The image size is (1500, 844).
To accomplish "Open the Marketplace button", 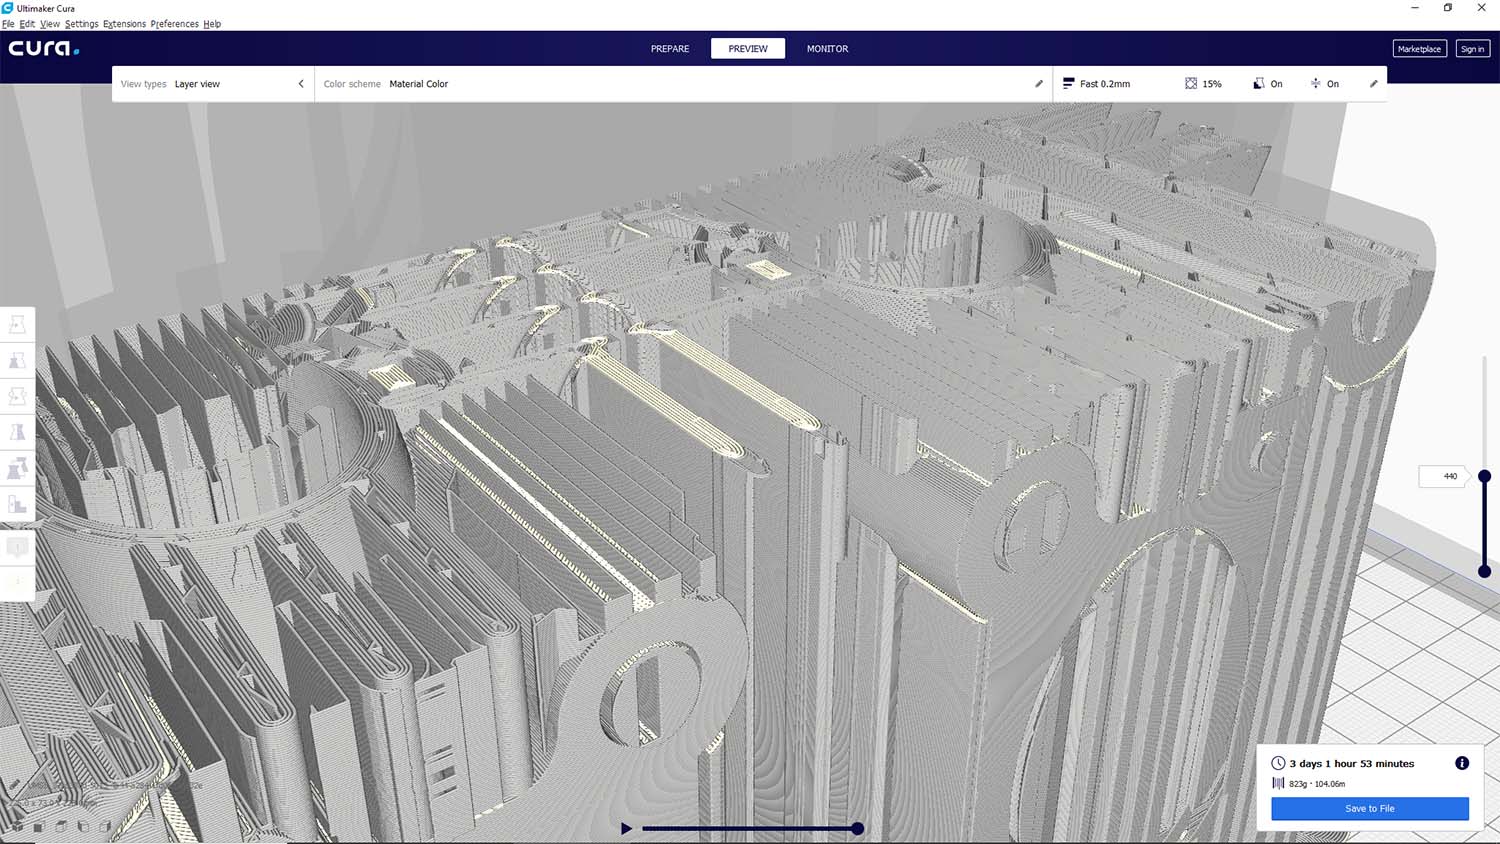I will pyautogui.click(x=1419, y=48).
